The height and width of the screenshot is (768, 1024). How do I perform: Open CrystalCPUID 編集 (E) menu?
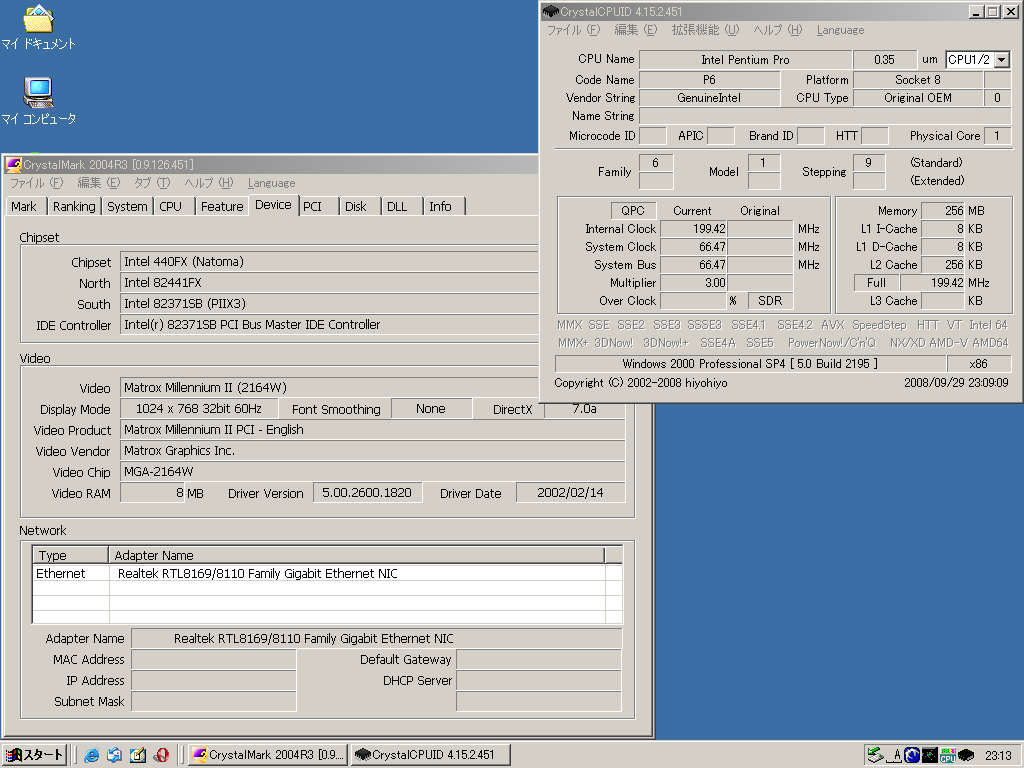point(635,30)
